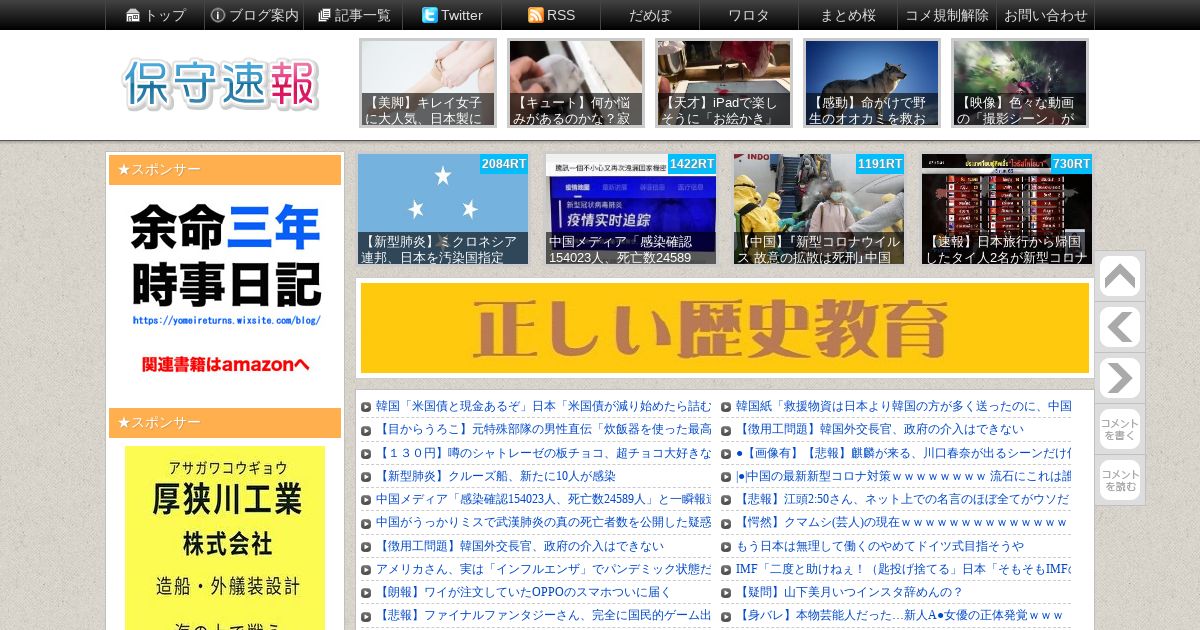Click the 保守速報 site logo
Image resolution: width=1200 pixels, height=630 pixels.
221,84
